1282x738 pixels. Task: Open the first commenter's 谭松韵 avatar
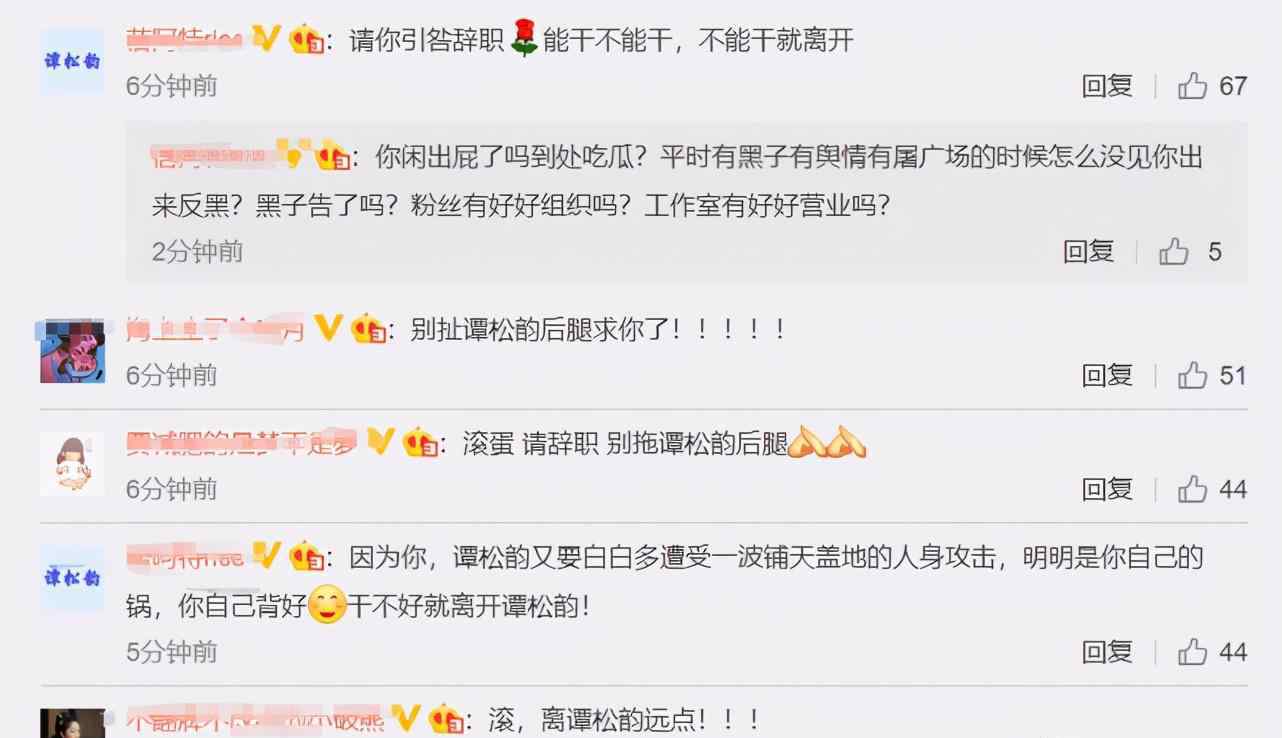(x=72, y=61)
